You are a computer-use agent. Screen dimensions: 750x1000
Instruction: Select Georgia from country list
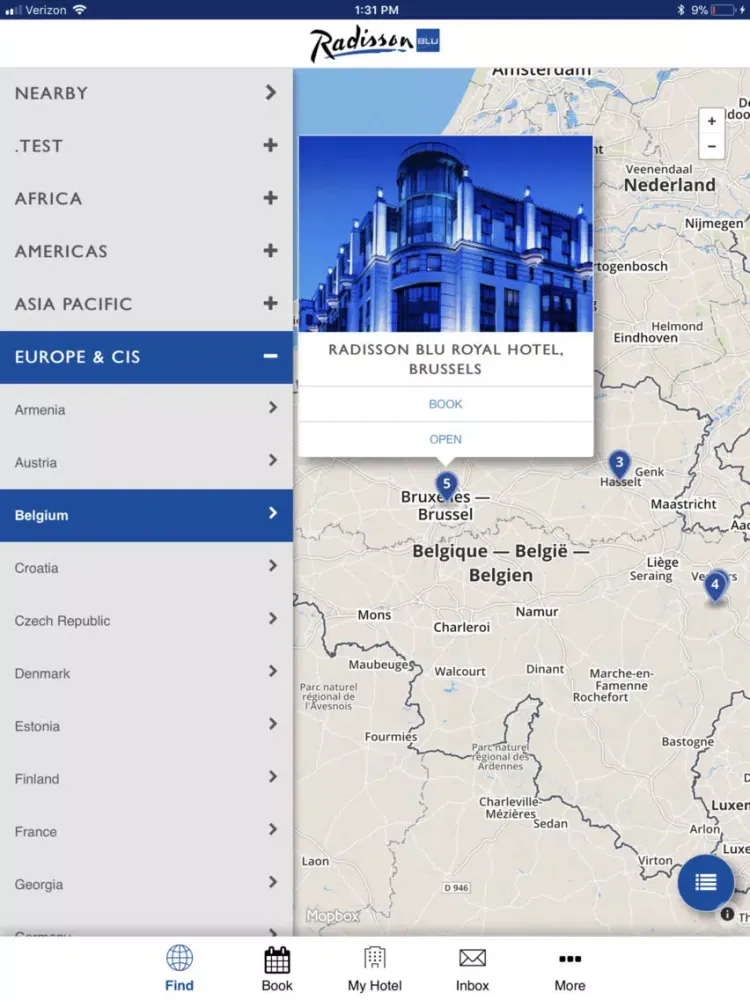click(x=146, y=885)
